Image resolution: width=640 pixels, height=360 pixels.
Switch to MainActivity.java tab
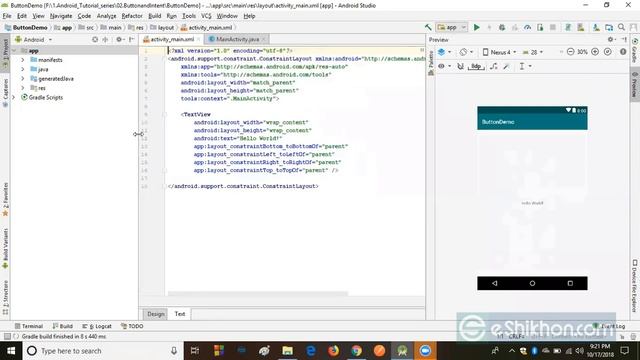238,39
